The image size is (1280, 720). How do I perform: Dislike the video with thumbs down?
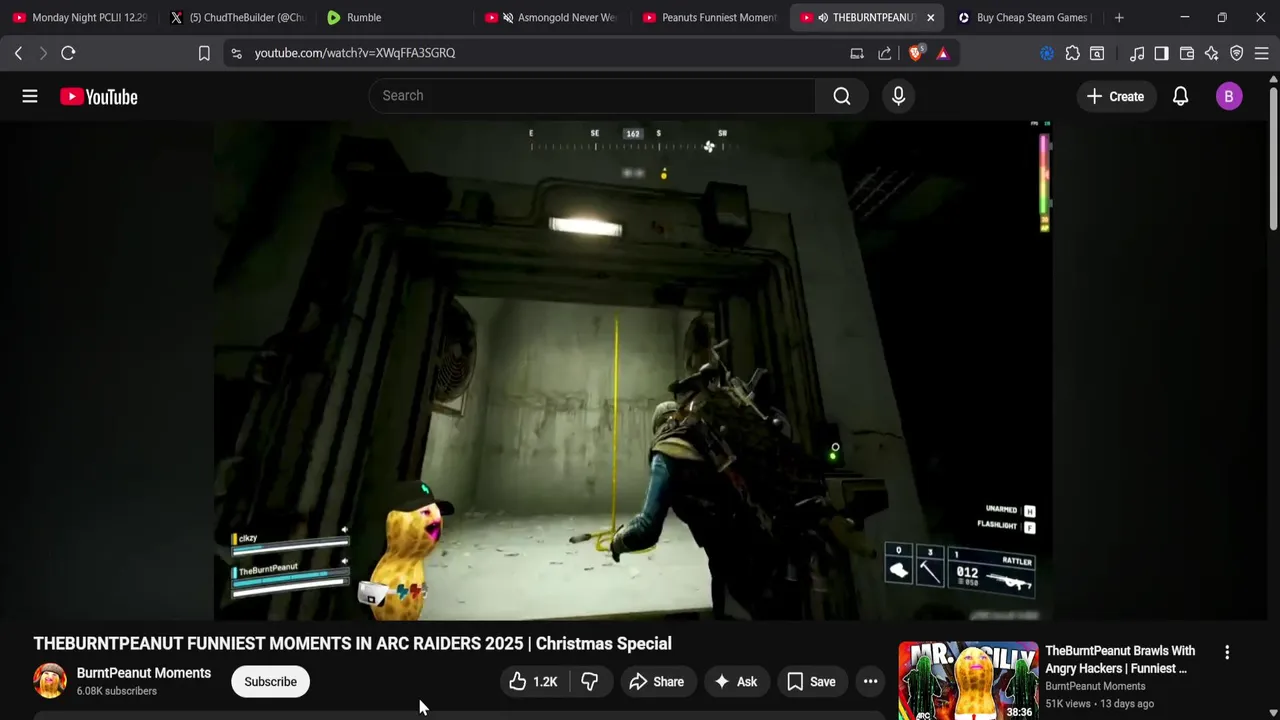[590, 682]
